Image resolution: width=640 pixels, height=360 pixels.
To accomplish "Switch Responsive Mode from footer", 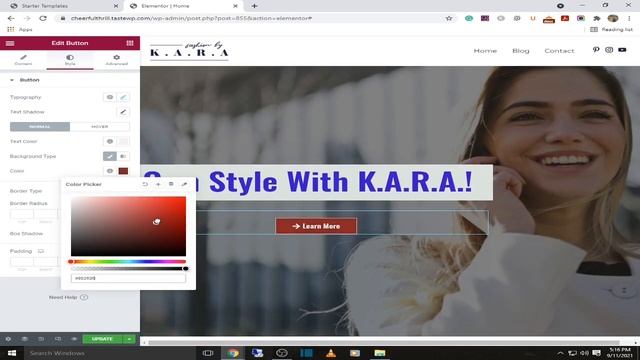I will [x=58, y=339].
